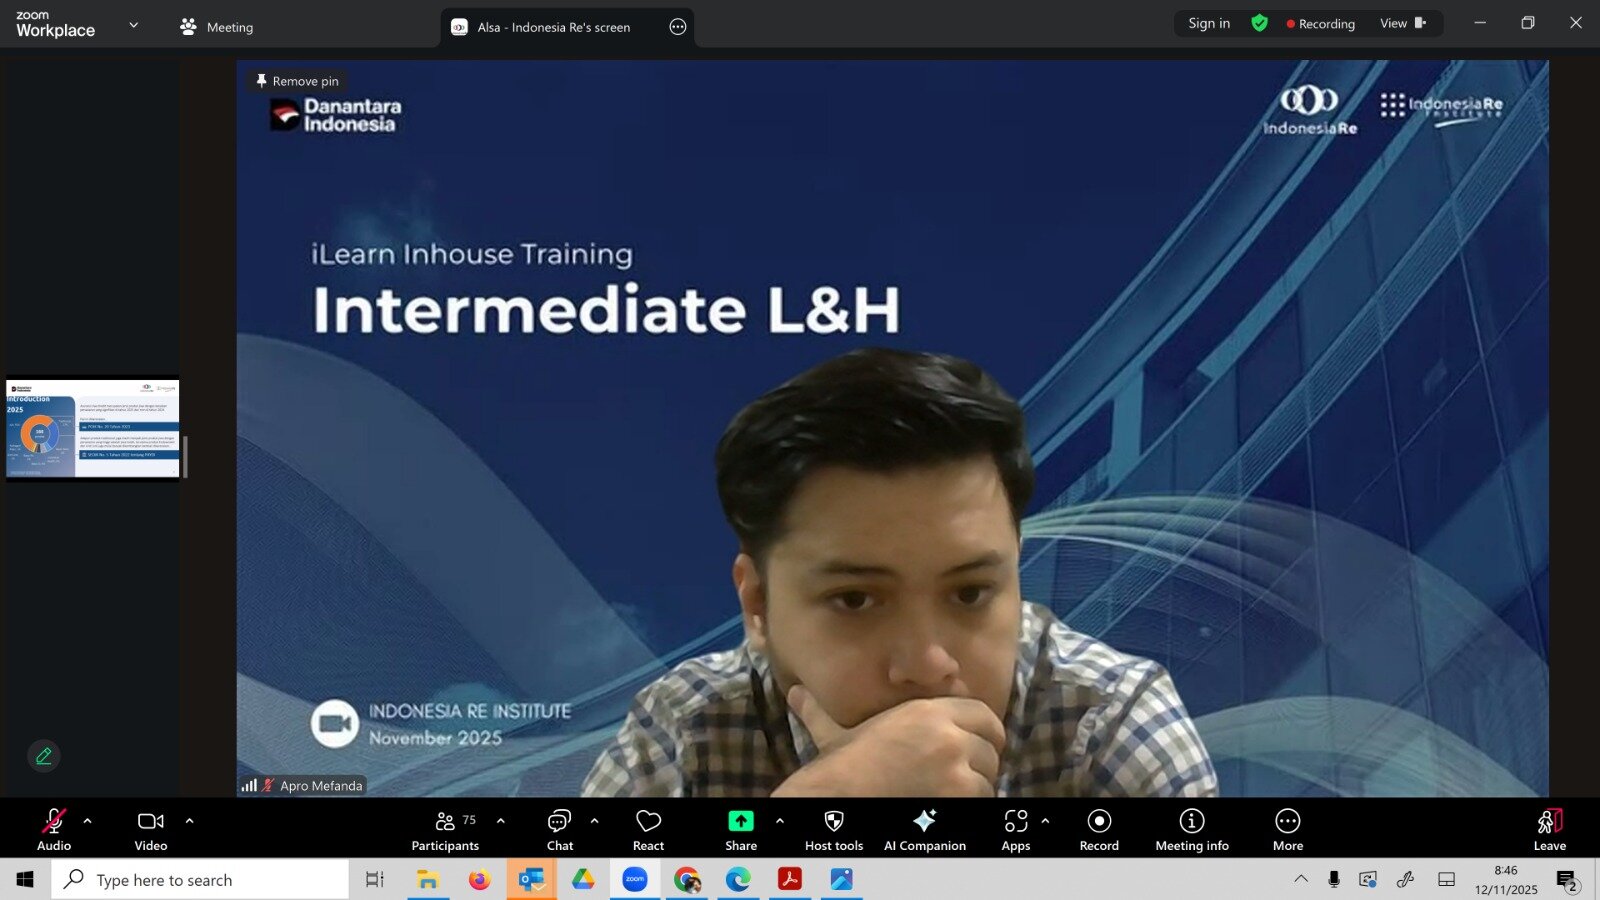Viewport: 1600px width, 900px height.
Task: Open the React emoji menu
Action: [x=648, y=829]
